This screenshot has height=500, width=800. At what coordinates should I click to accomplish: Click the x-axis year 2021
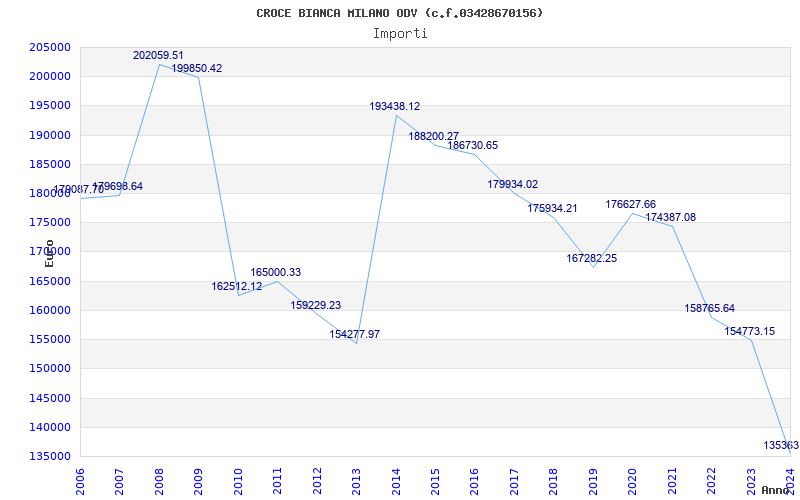(x=672, y=482)
